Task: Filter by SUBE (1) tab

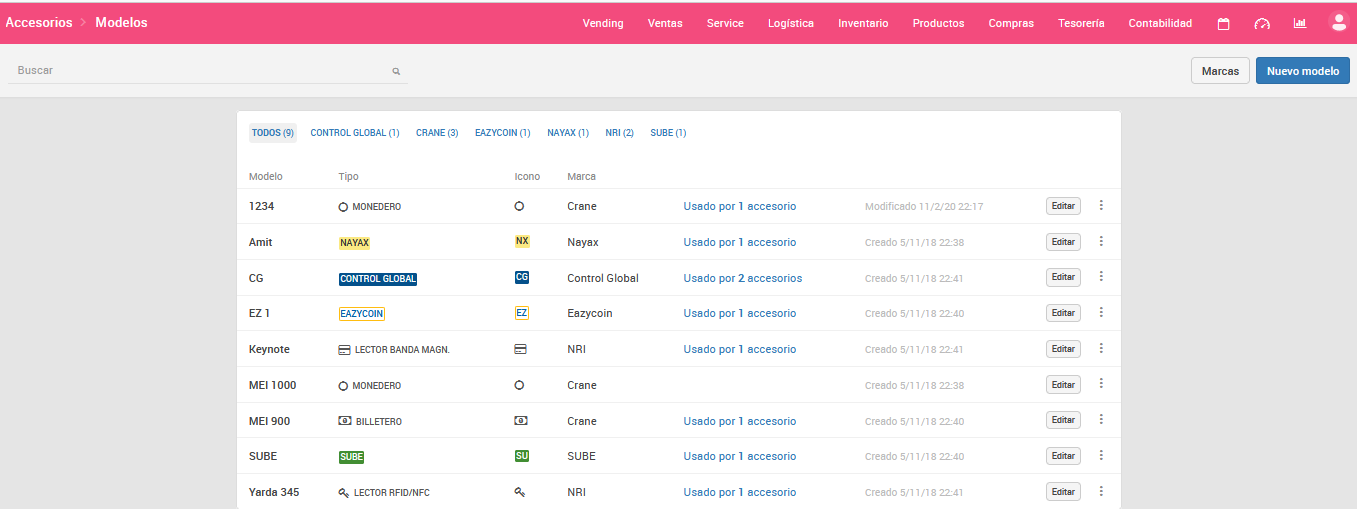Action: 668,132
